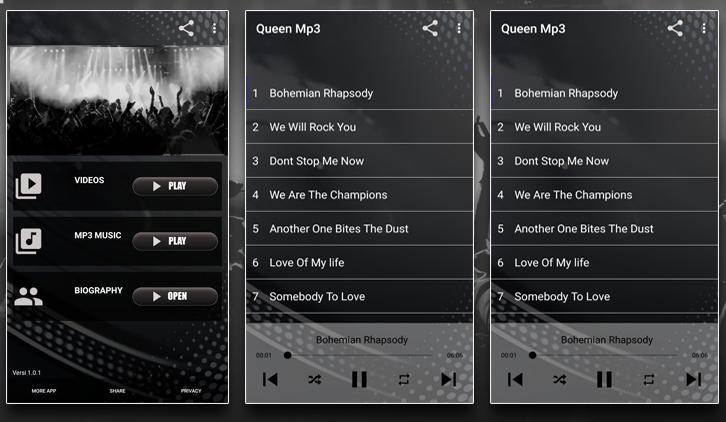Share from middle Queen Mp3 screen
Screen dimensions: 726x422
pyautogui.click(x=430, y=28)
